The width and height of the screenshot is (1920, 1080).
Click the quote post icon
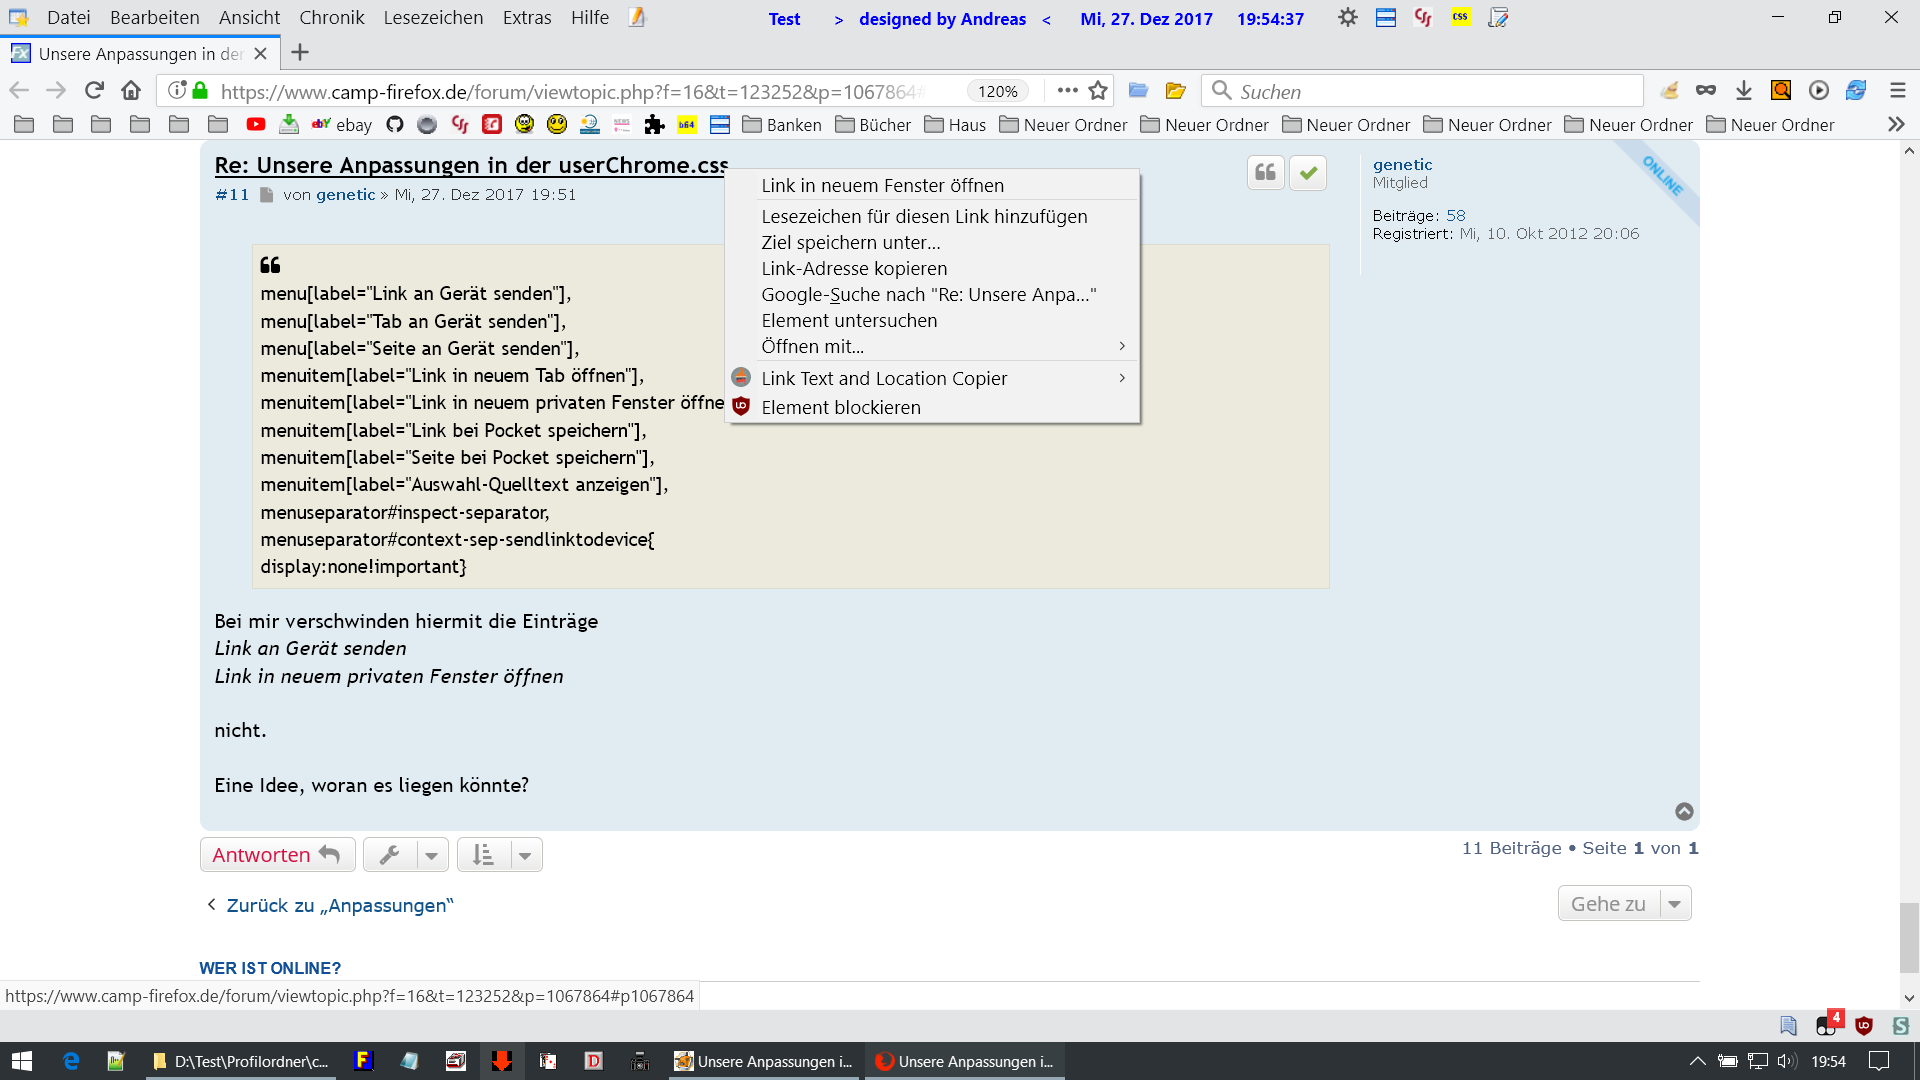1265,173
